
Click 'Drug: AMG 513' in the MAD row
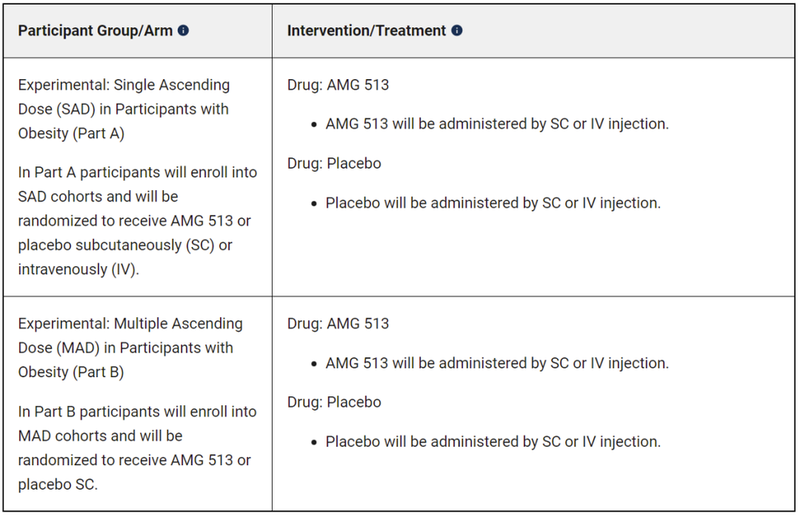click(338, 324)
